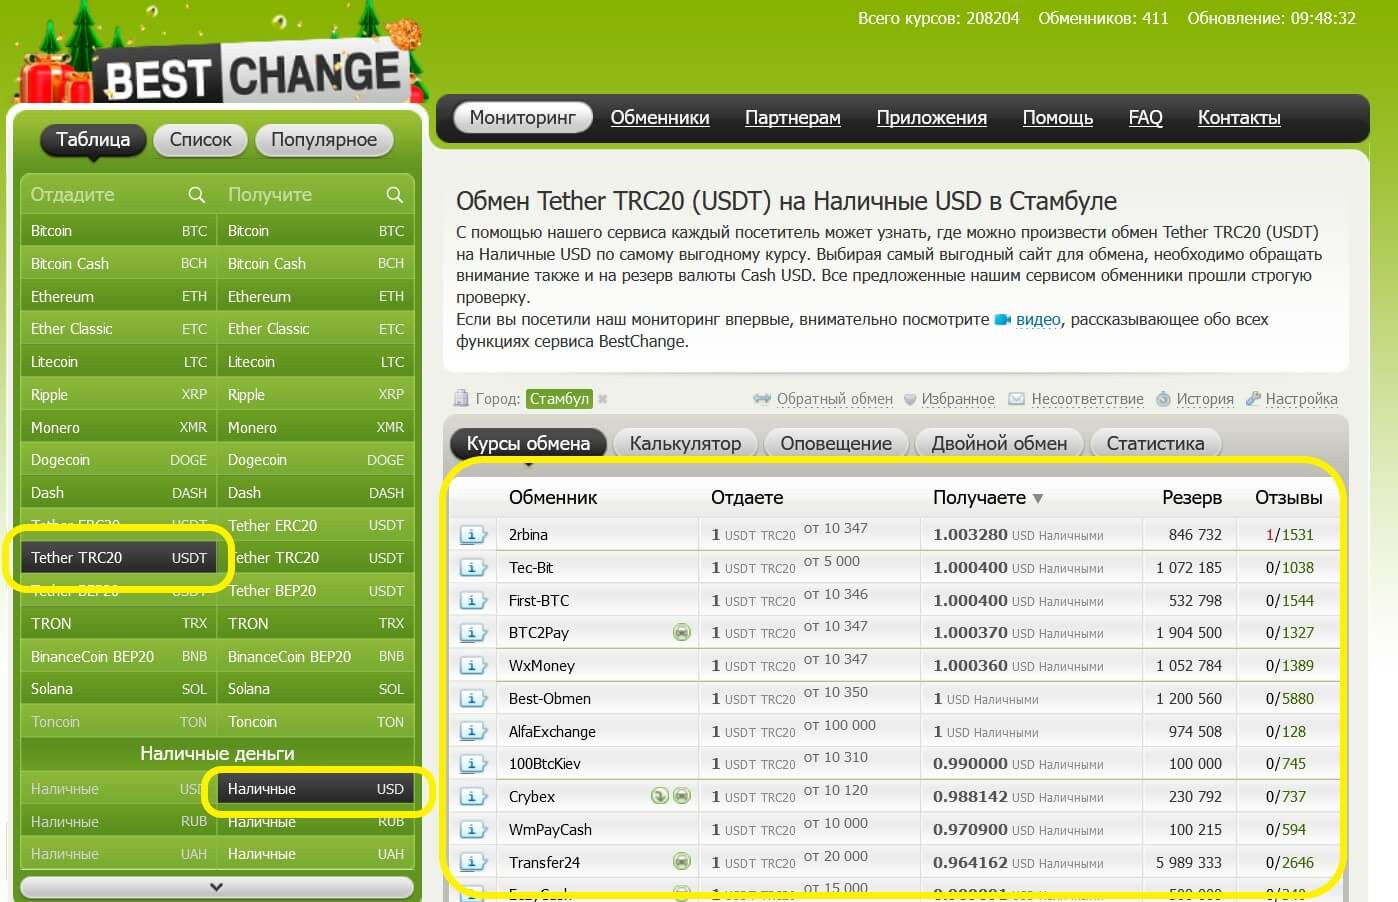Screen dimensions: 1398x902
Task: Select Ethereum ETH in Получите column
Action: click(315, 297)
